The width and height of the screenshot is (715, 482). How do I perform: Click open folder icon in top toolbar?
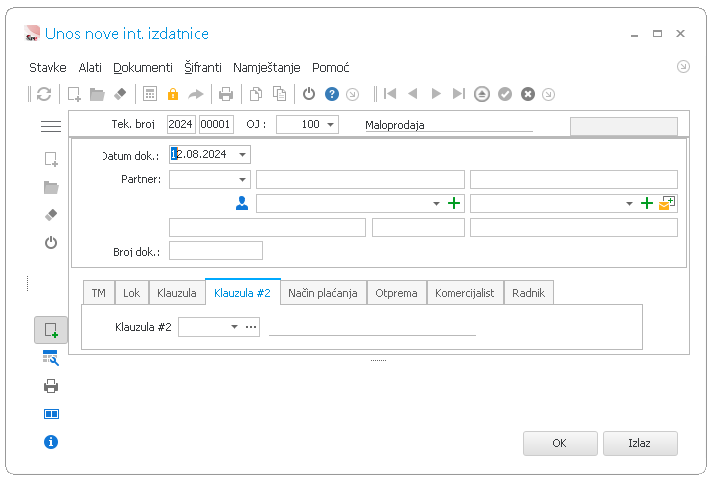97,94
